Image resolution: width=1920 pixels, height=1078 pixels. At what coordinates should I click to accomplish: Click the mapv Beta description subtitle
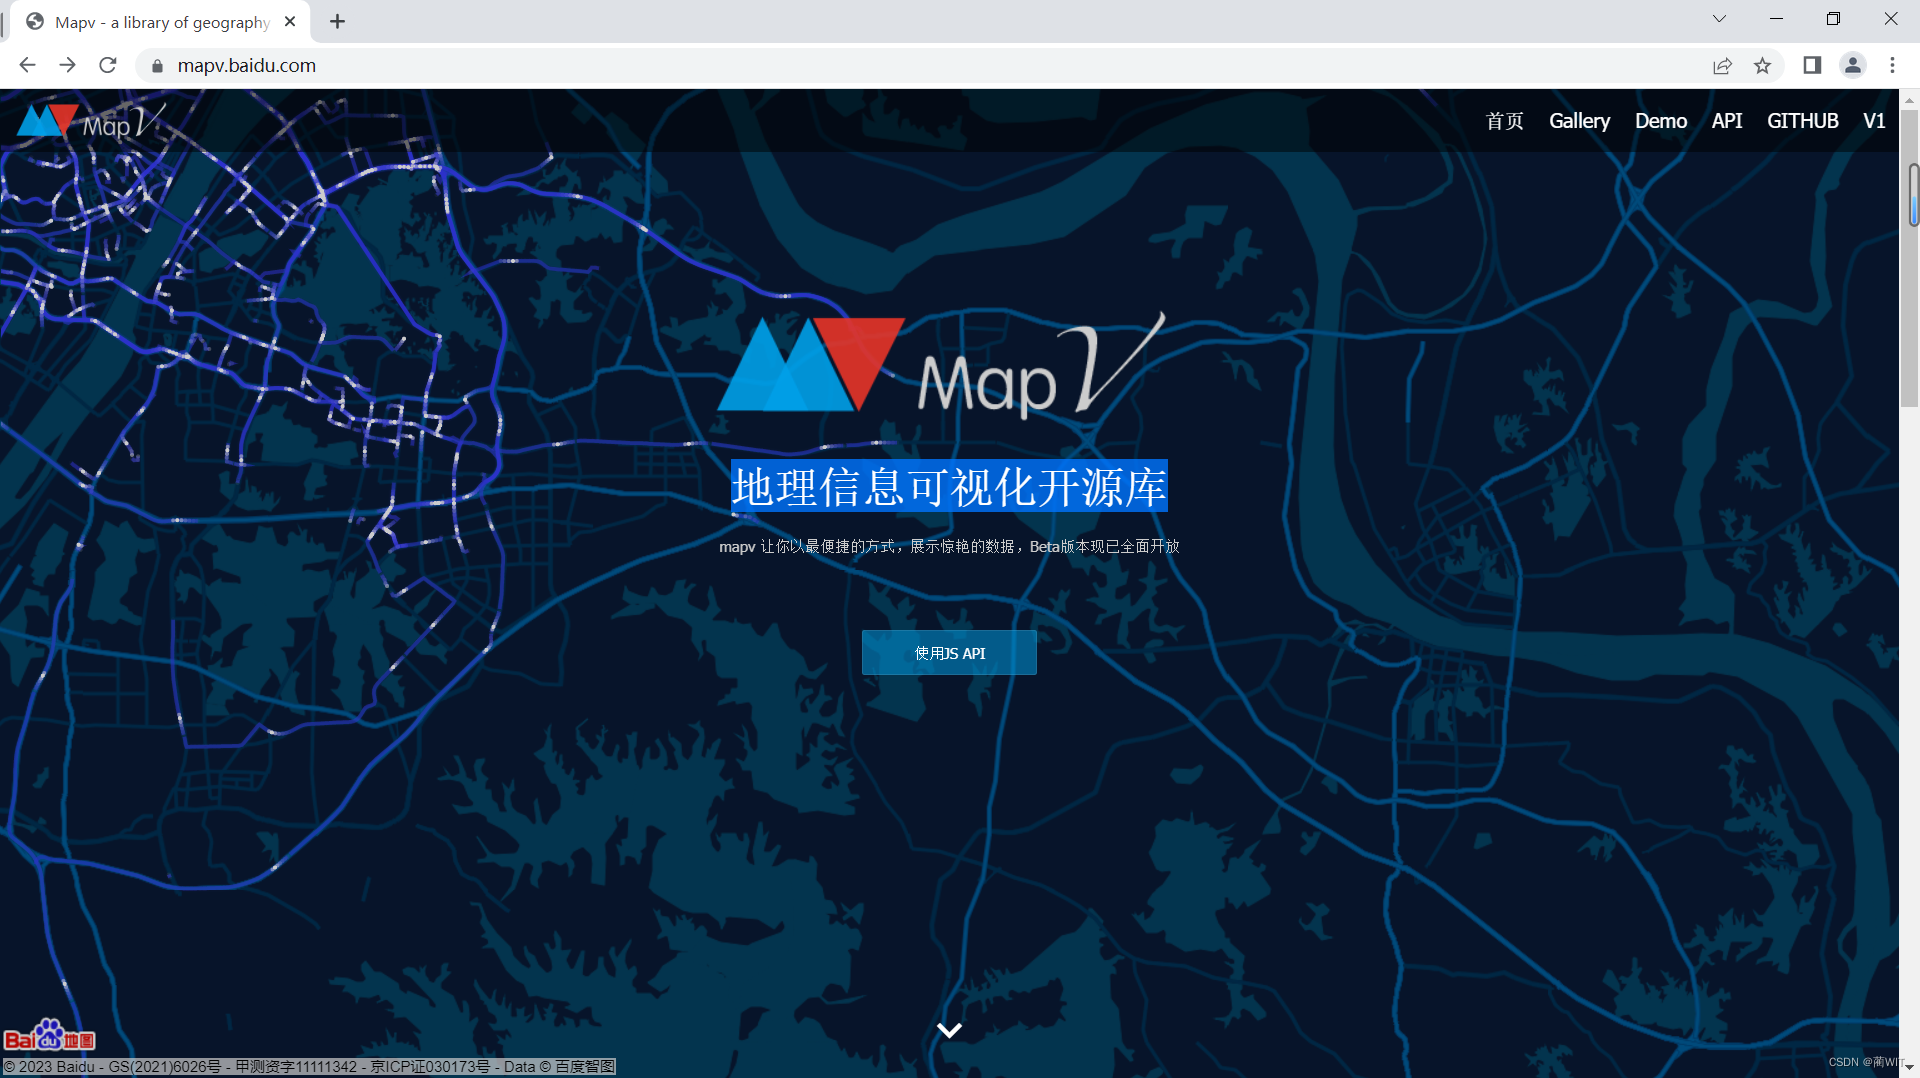click(949, 547)
